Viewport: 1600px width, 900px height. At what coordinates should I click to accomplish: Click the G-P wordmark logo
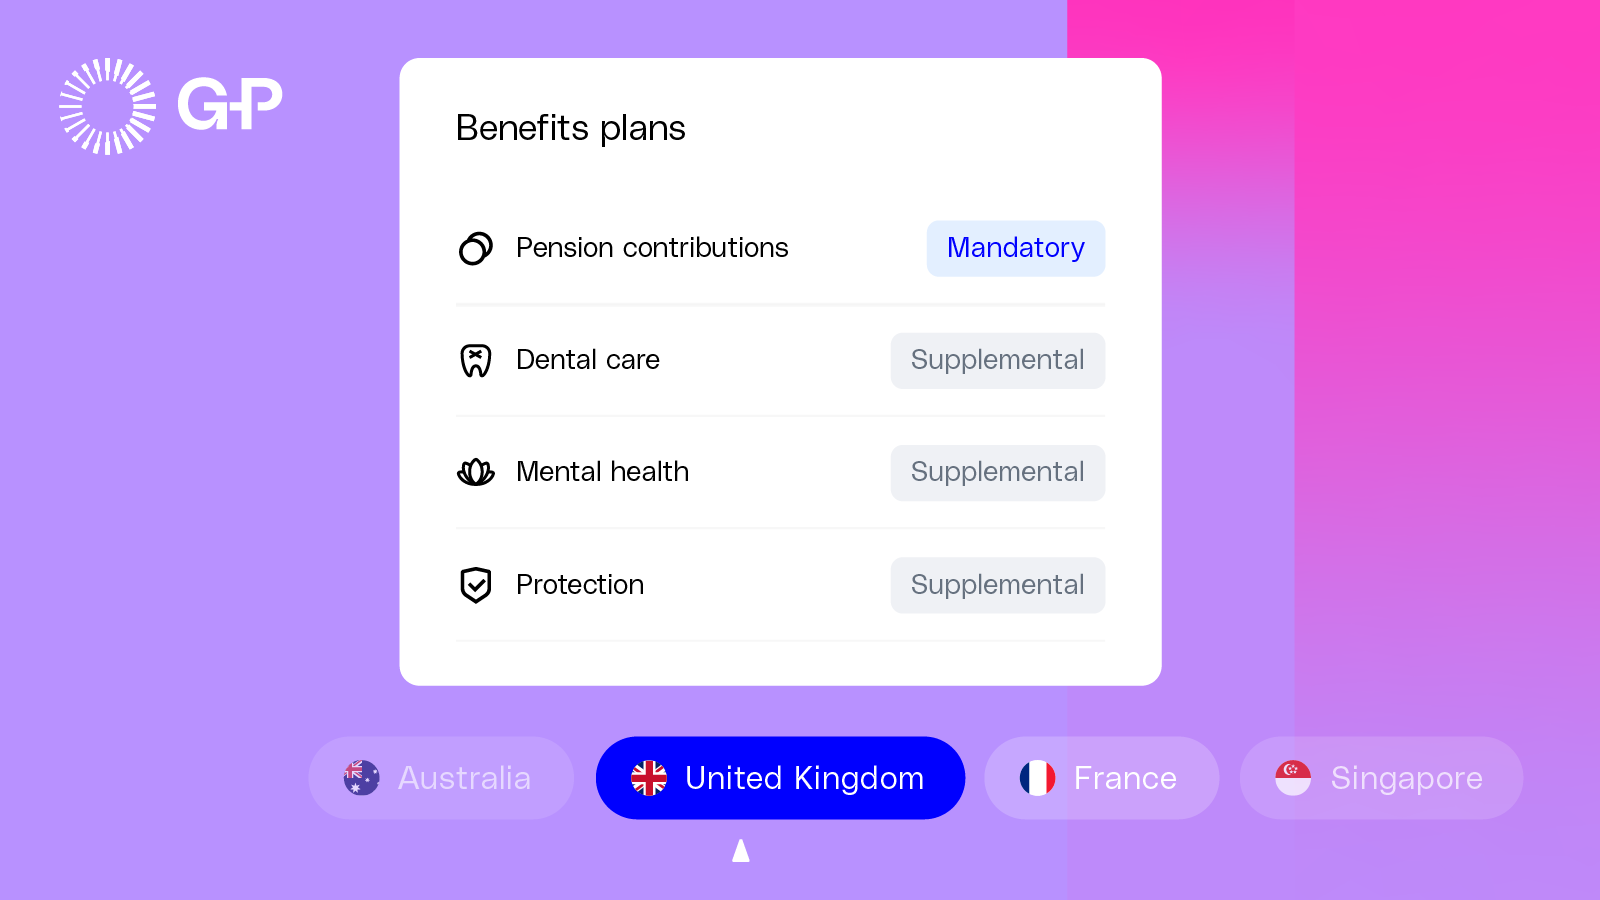click(230, 104)
